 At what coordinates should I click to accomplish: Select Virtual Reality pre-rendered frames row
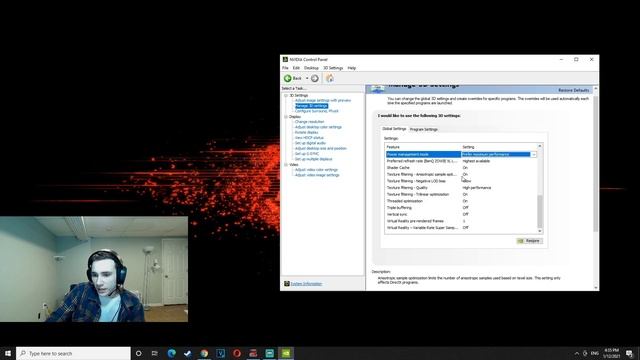coord(461,221)
